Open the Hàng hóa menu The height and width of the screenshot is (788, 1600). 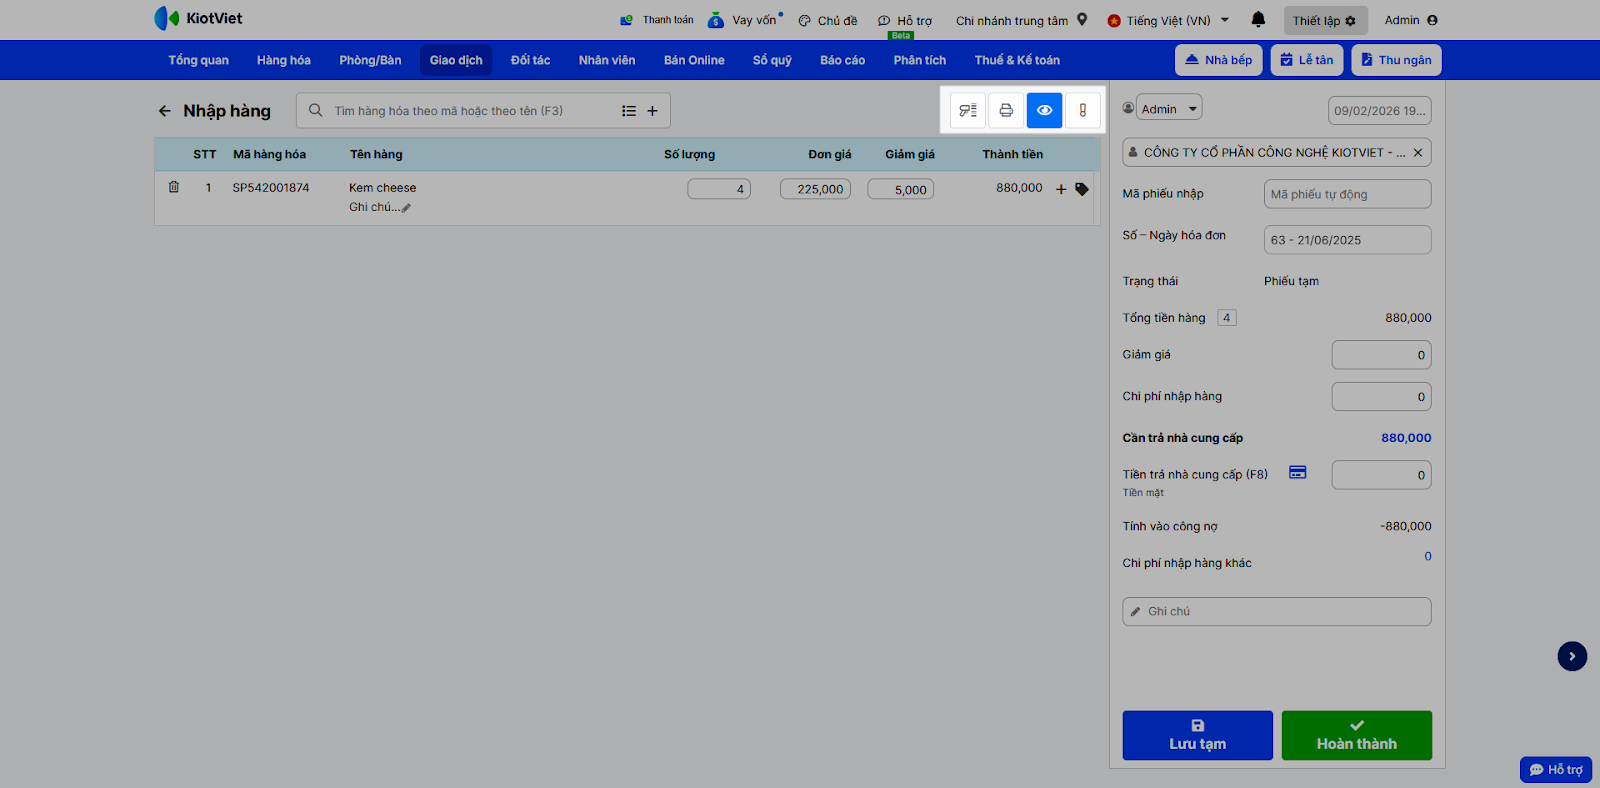(284, 60)
